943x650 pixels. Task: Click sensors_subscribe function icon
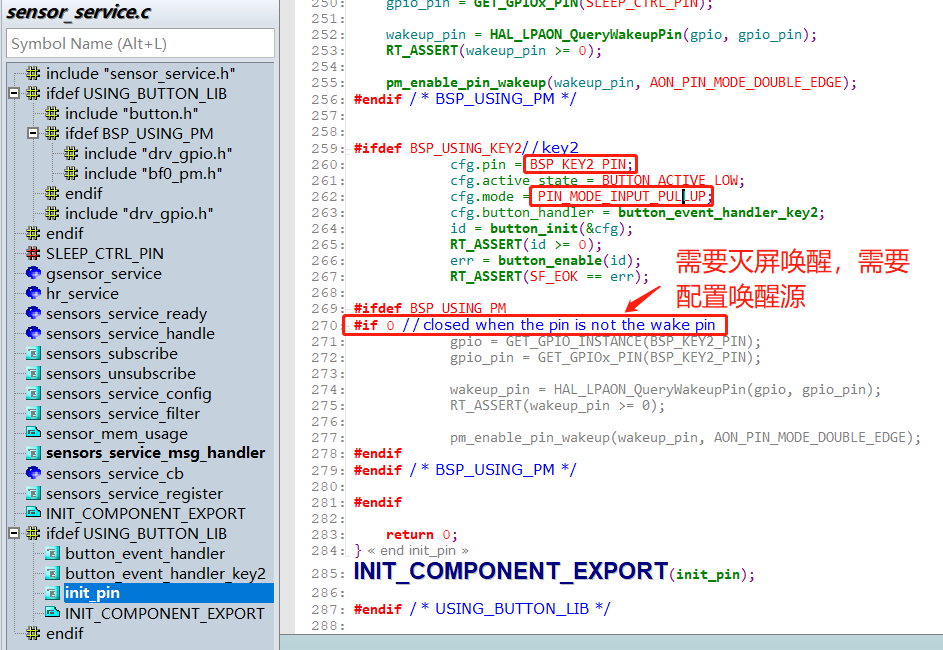pyautogui.click(x=34, y=354)
